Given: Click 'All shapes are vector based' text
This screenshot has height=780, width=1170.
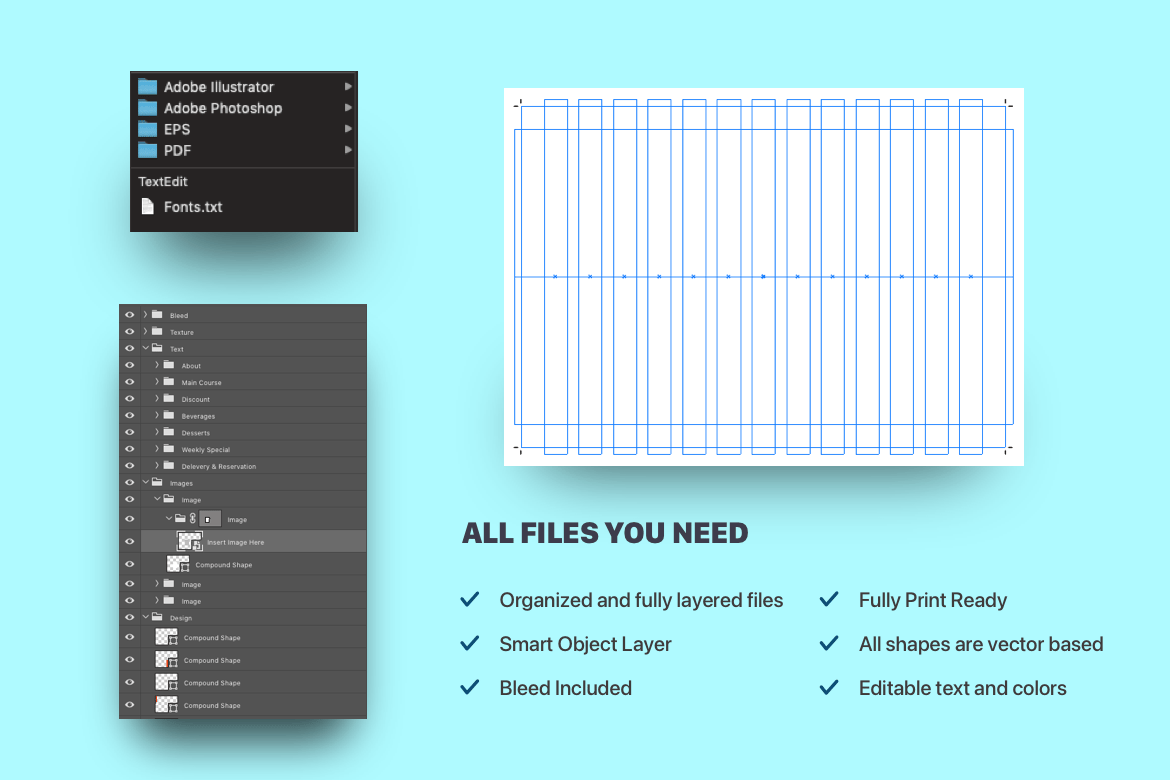Looking at the screenshot, I should coord(981,644).
